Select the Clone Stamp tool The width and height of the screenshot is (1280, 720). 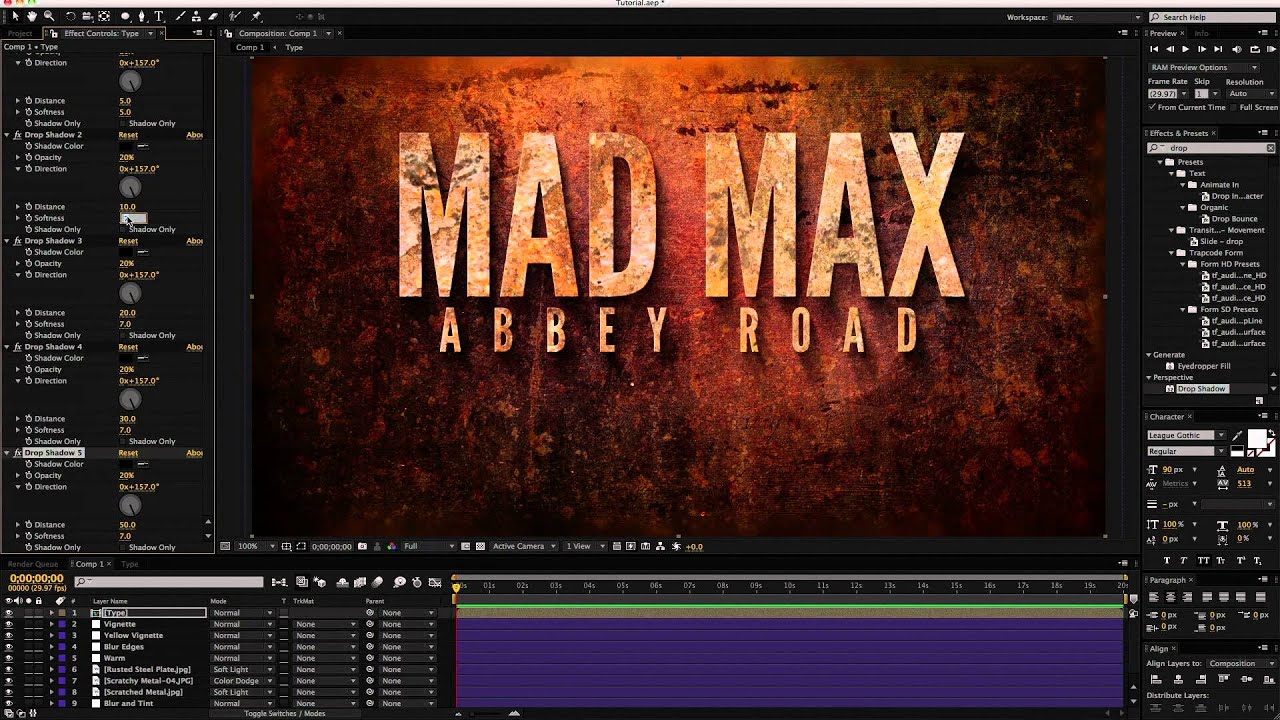196,16
